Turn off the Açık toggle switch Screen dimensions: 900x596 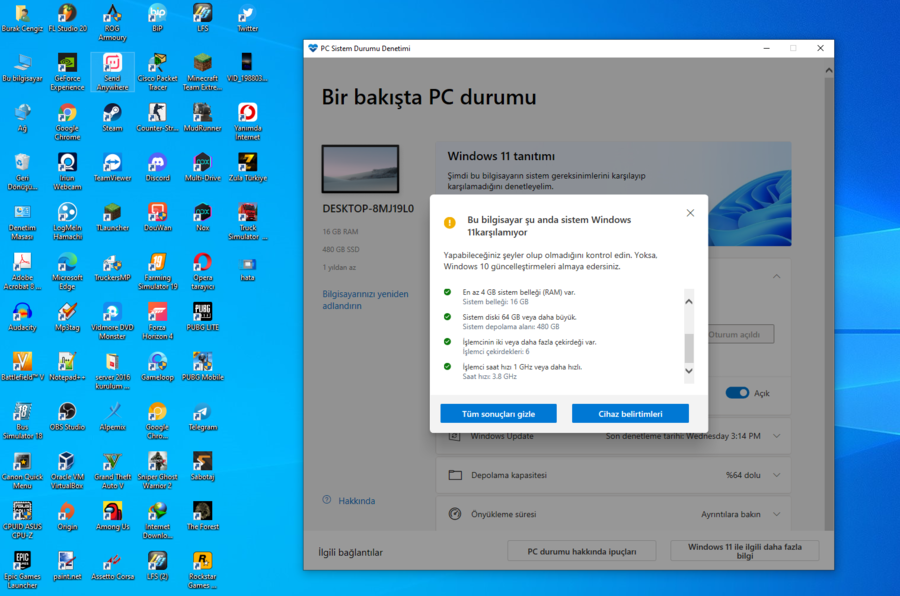737,393
